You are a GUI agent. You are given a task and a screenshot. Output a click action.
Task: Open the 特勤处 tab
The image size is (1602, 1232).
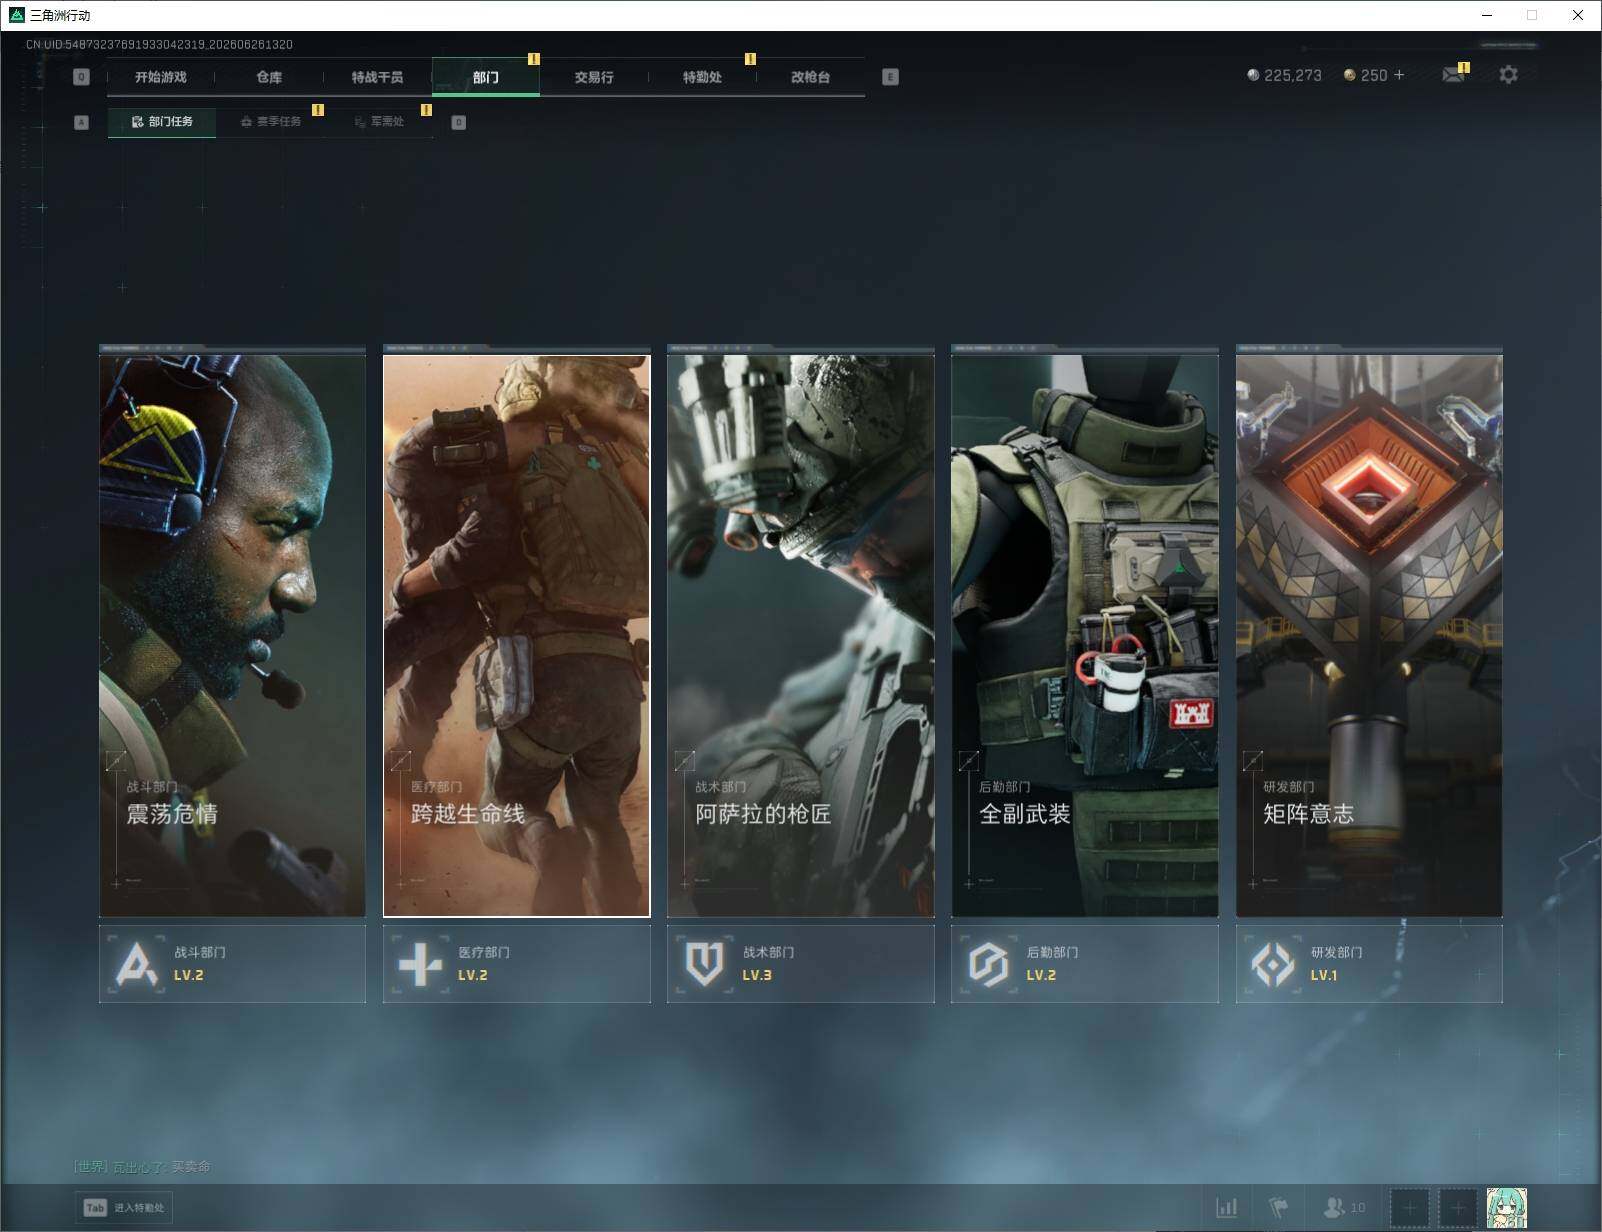pos(702,77)
